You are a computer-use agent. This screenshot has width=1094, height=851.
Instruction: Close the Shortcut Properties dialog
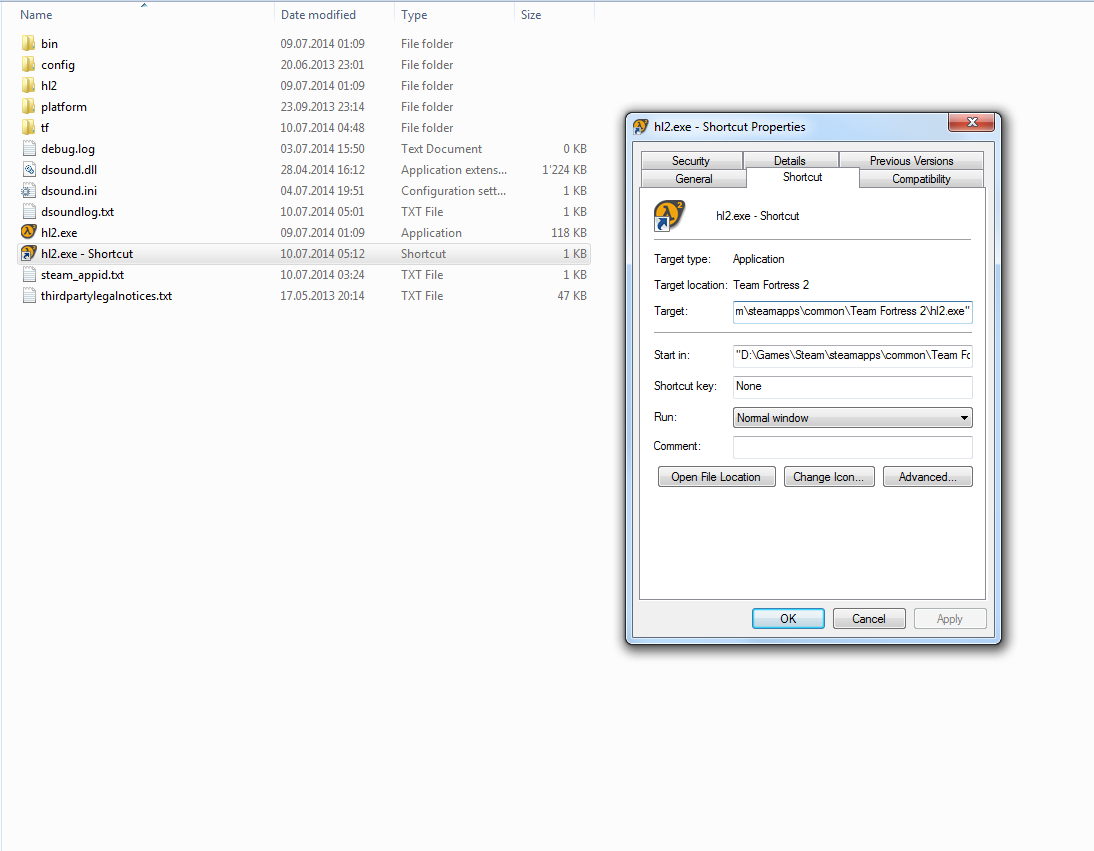pos(972,122)
